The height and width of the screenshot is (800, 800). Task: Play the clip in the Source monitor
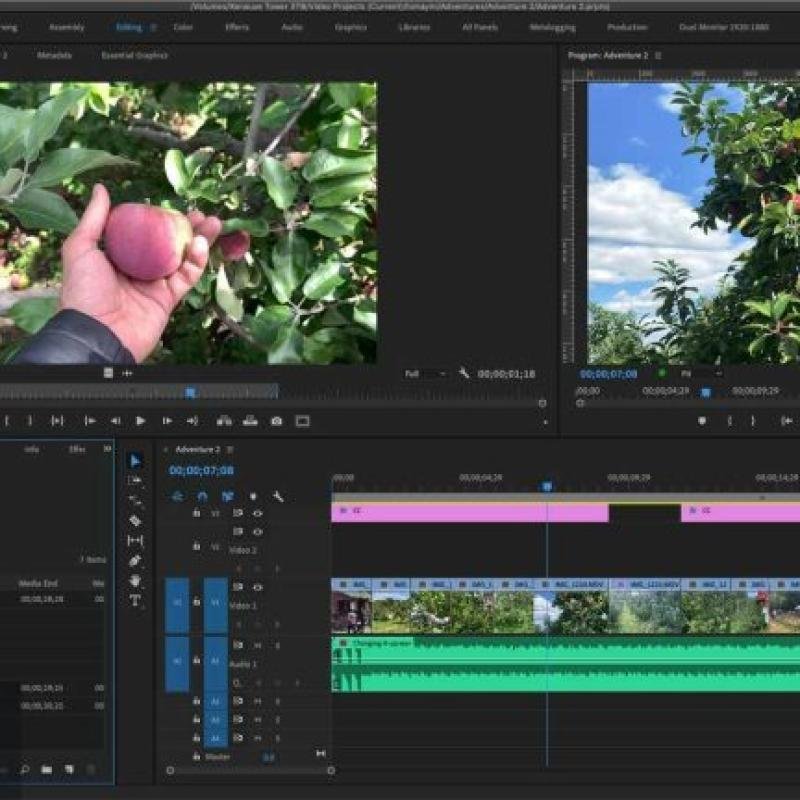140,421
